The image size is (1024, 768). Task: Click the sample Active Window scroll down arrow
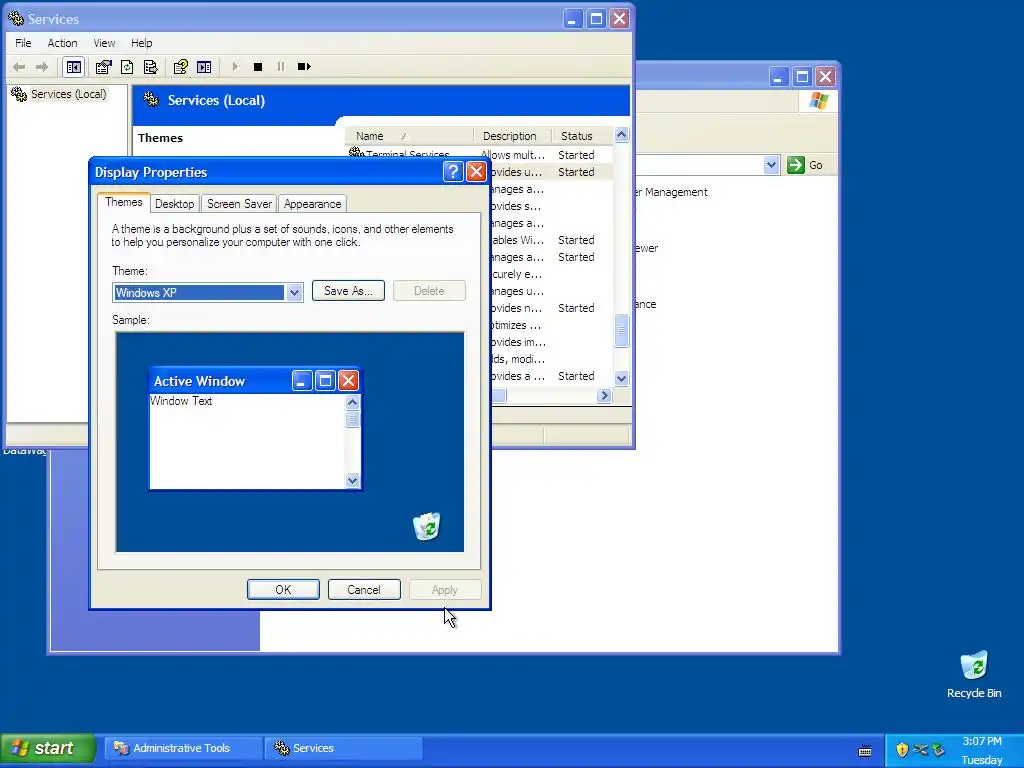pos(352,481)
